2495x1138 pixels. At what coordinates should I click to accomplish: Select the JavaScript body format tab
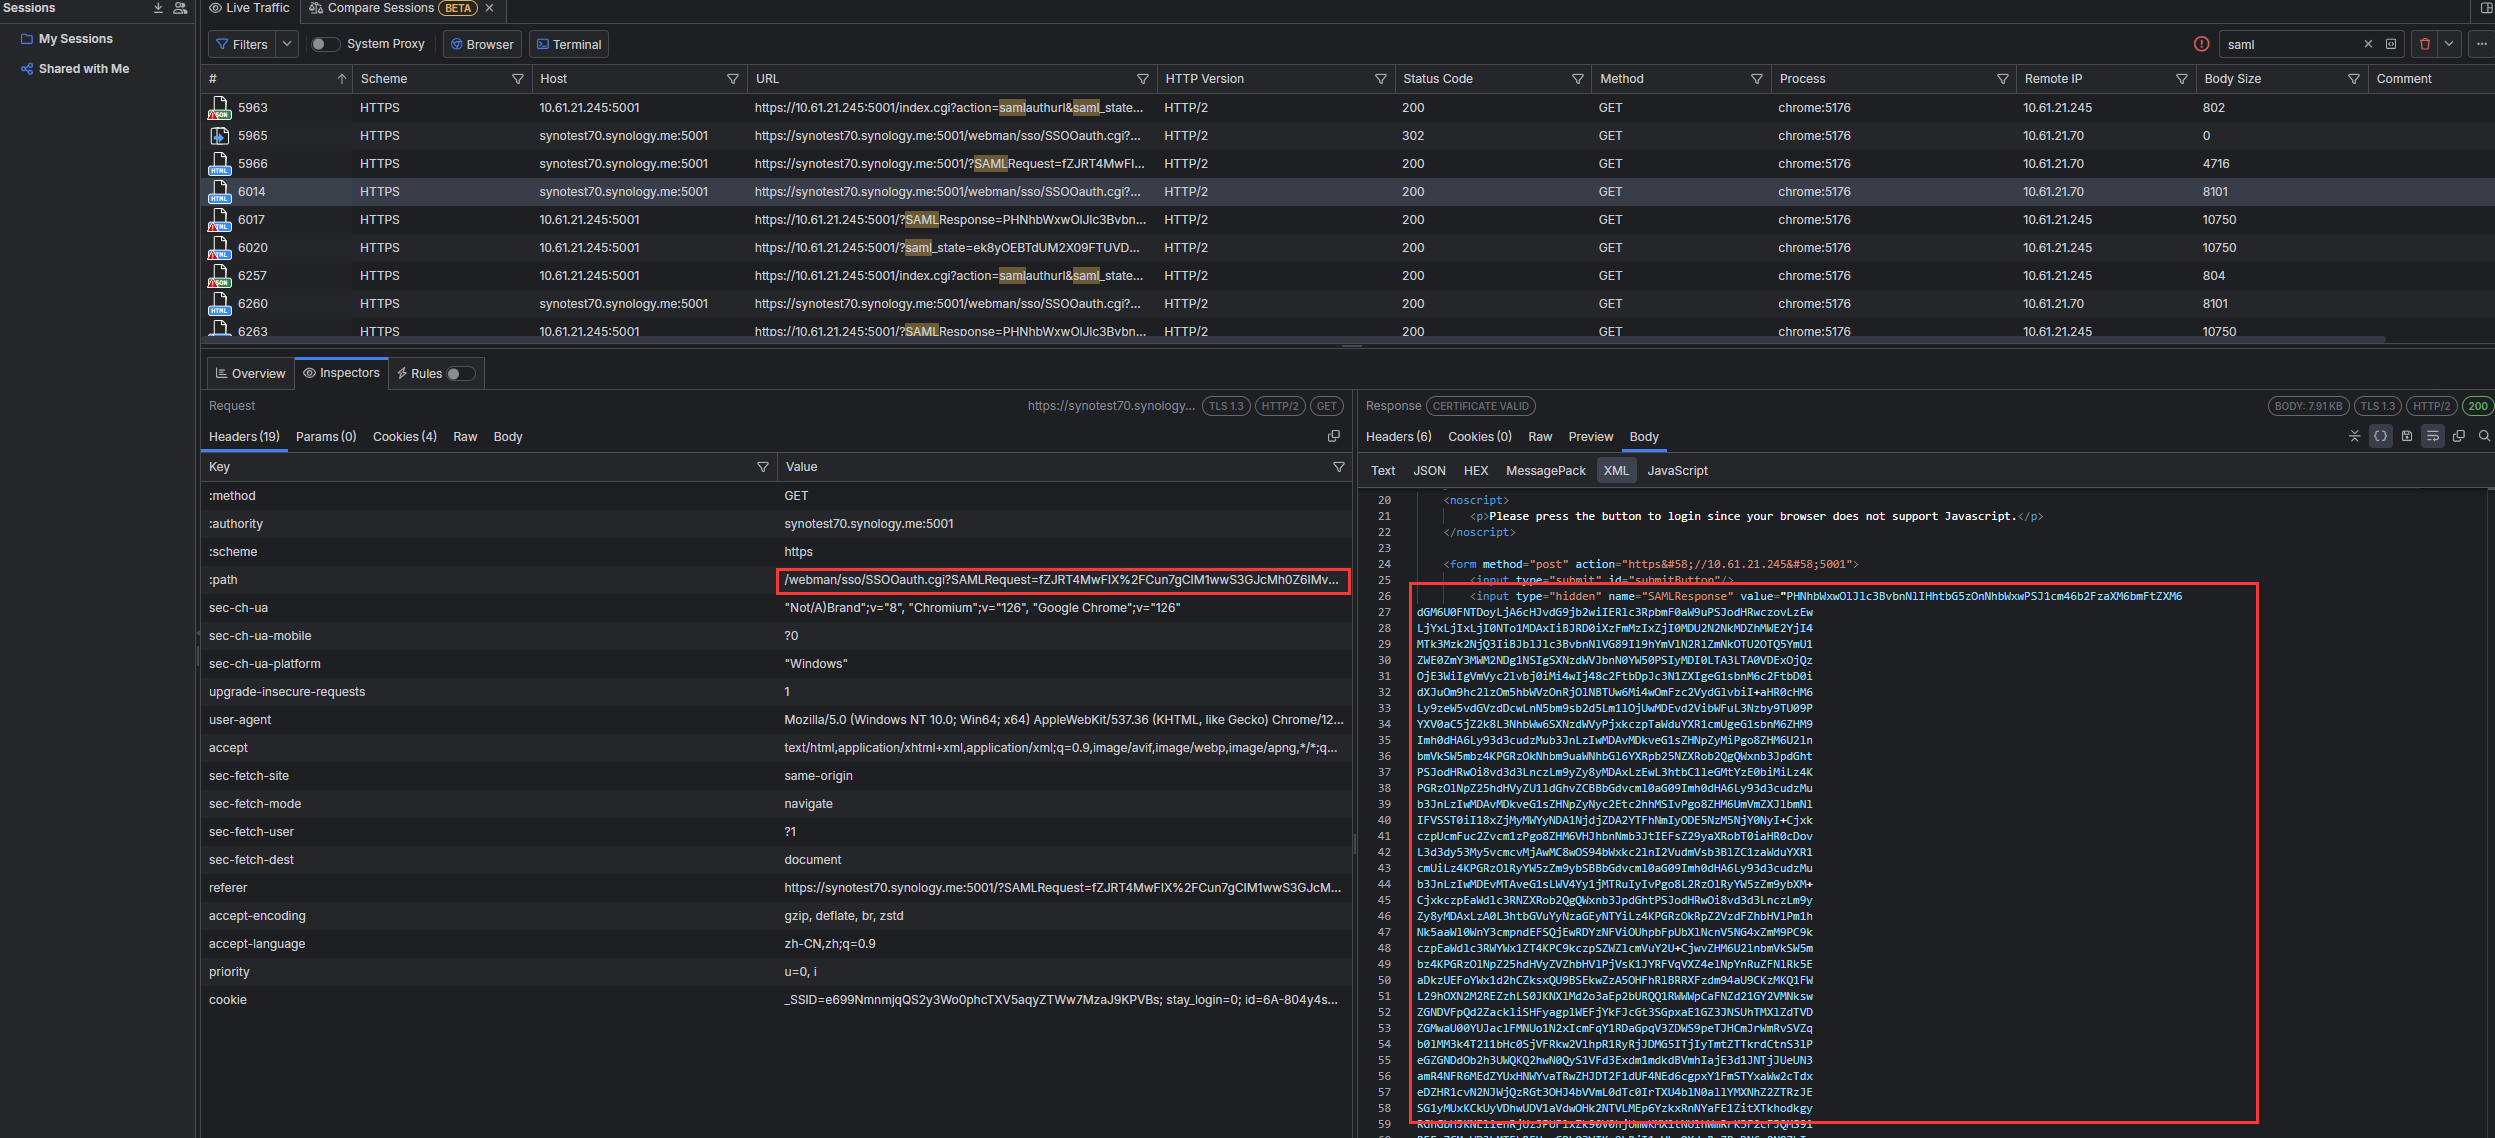[x=1677, y=471]
